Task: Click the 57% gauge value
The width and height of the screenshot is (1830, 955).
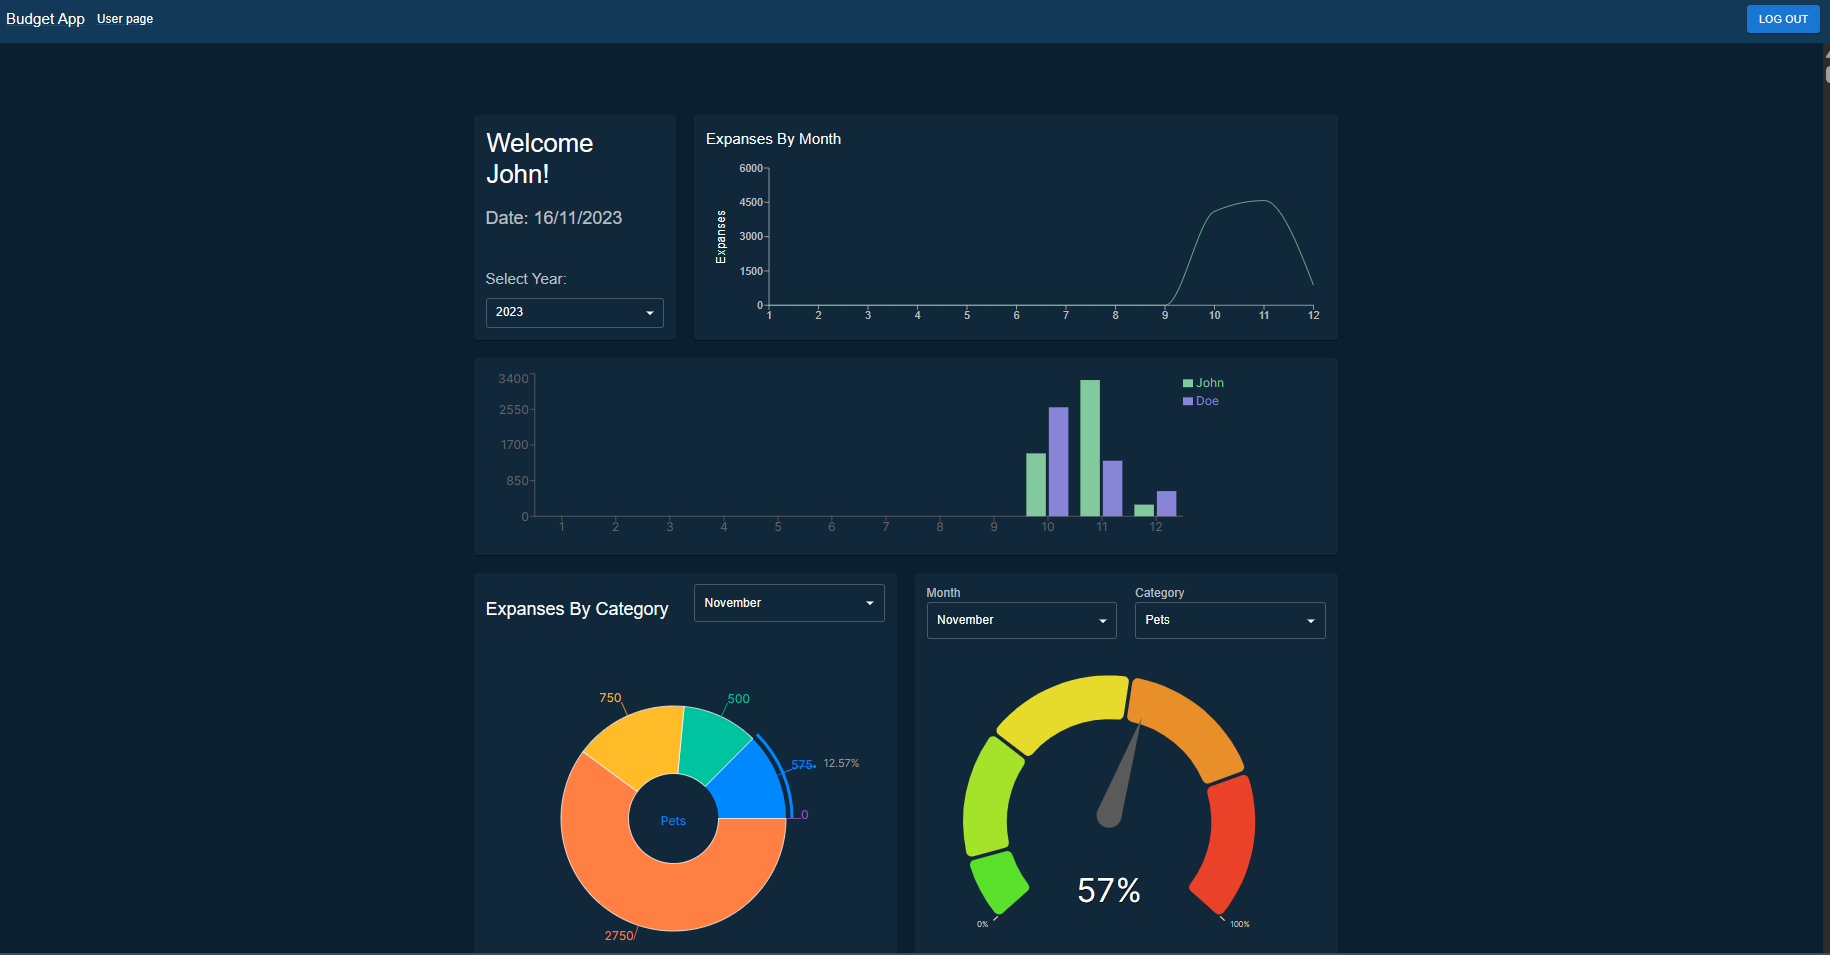Action: pos(1109,890)
